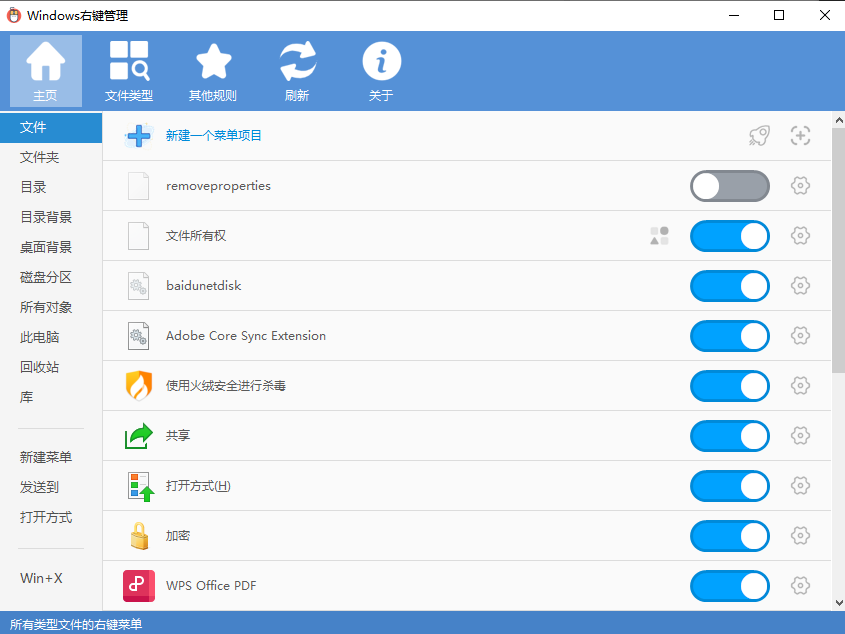
Task: Open settings gear for 共享
Action: [x=800, y=436]
